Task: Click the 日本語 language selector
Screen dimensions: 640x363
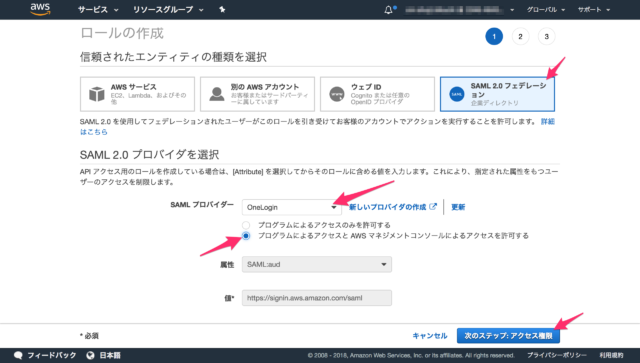Action: pyautogui.click(x=110, y=355)
